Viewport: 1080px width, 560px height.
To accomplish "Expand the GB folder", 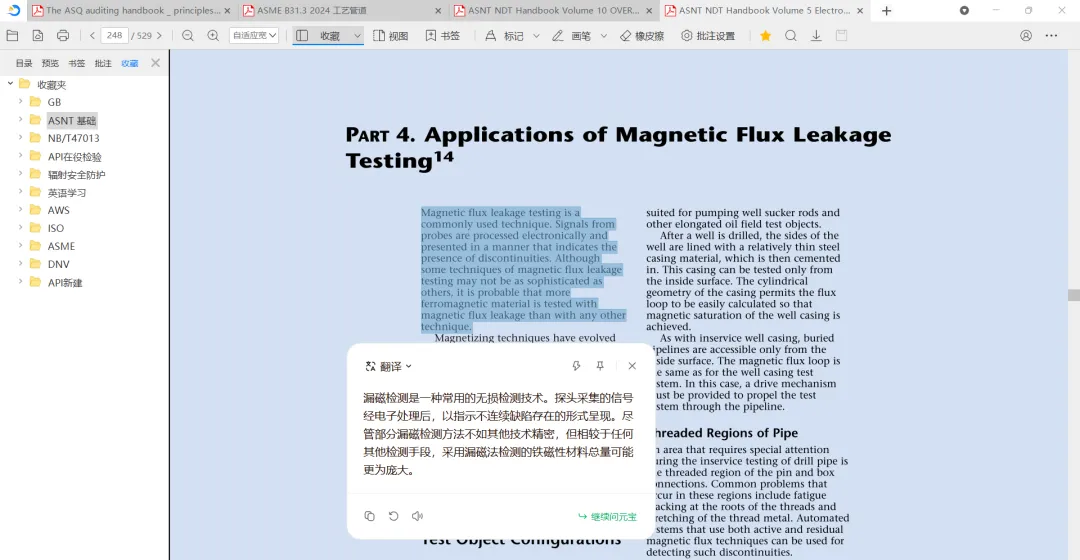I will 20,101.
